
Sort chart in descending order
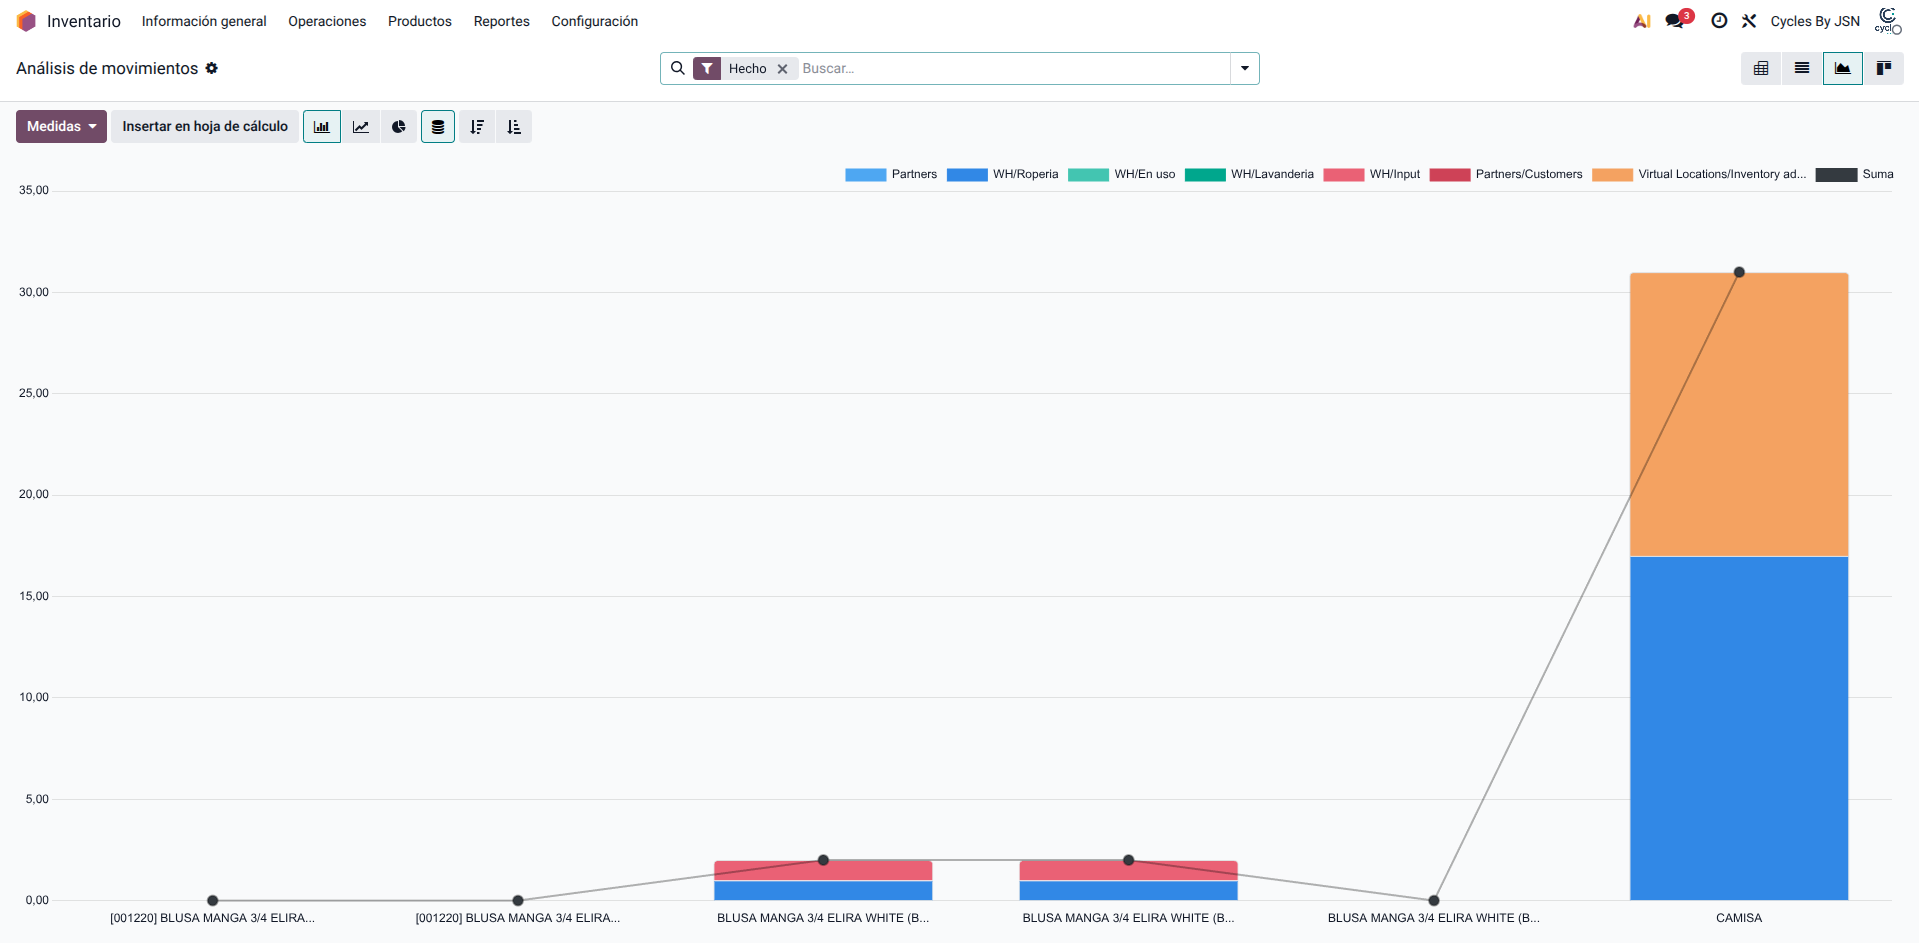point(477,127)
